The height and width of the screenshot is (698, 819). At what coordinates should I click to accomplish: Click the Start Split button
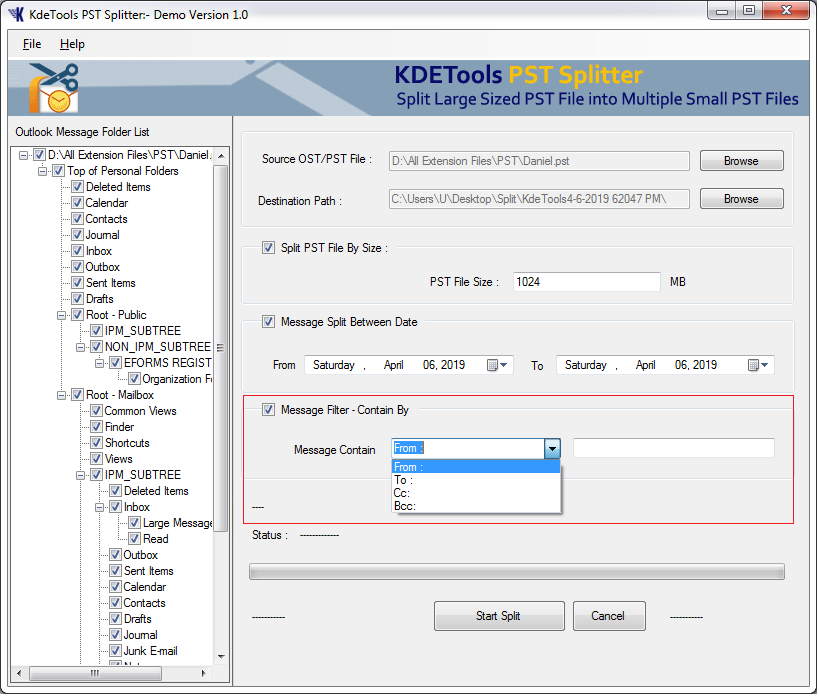(x=499, y=616)
